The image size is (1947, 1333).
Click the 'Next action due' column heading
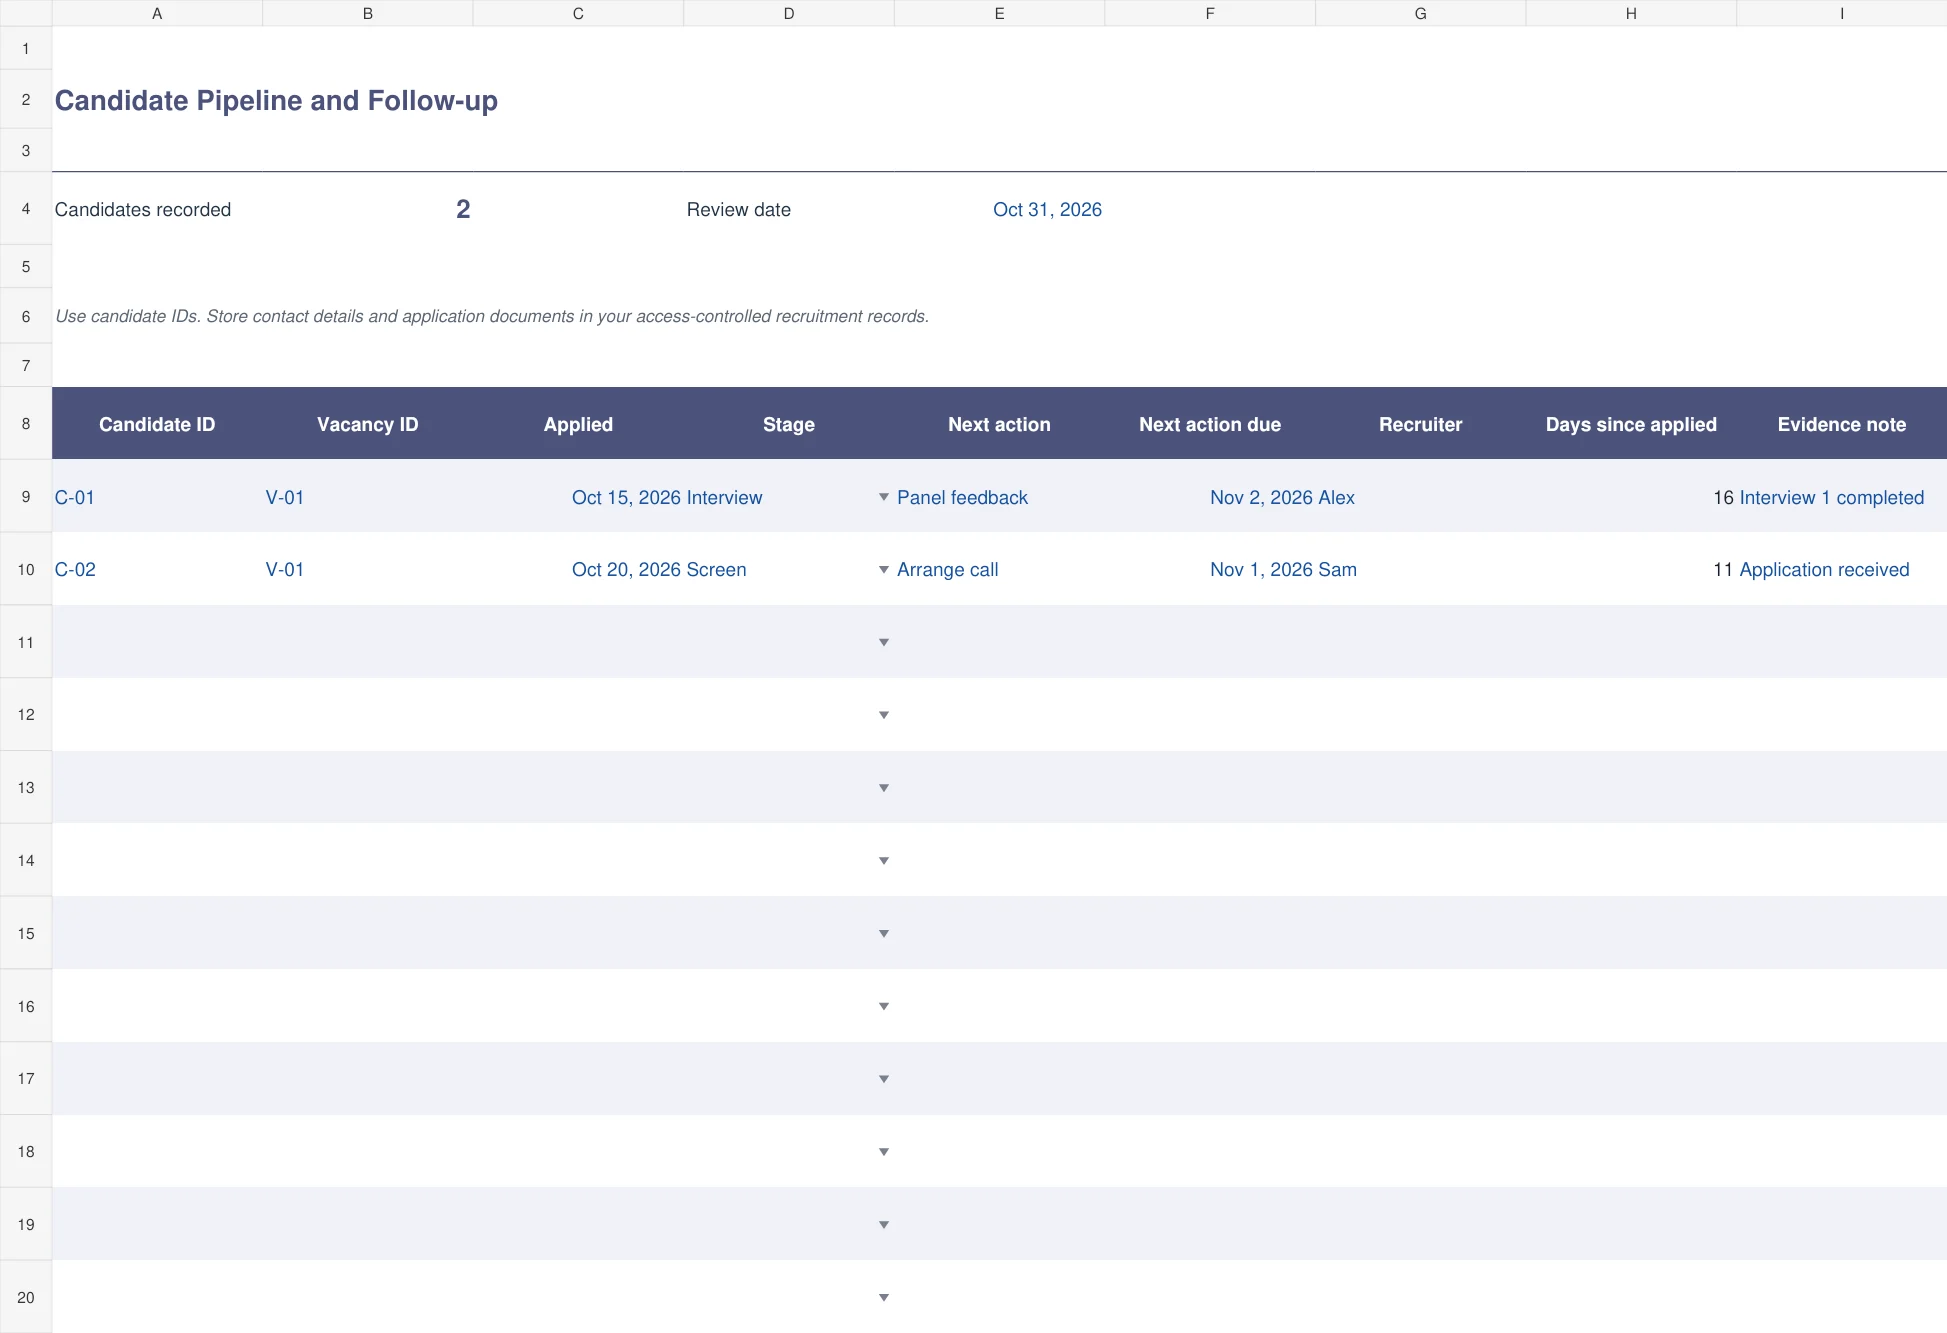tap(1210, 424)
